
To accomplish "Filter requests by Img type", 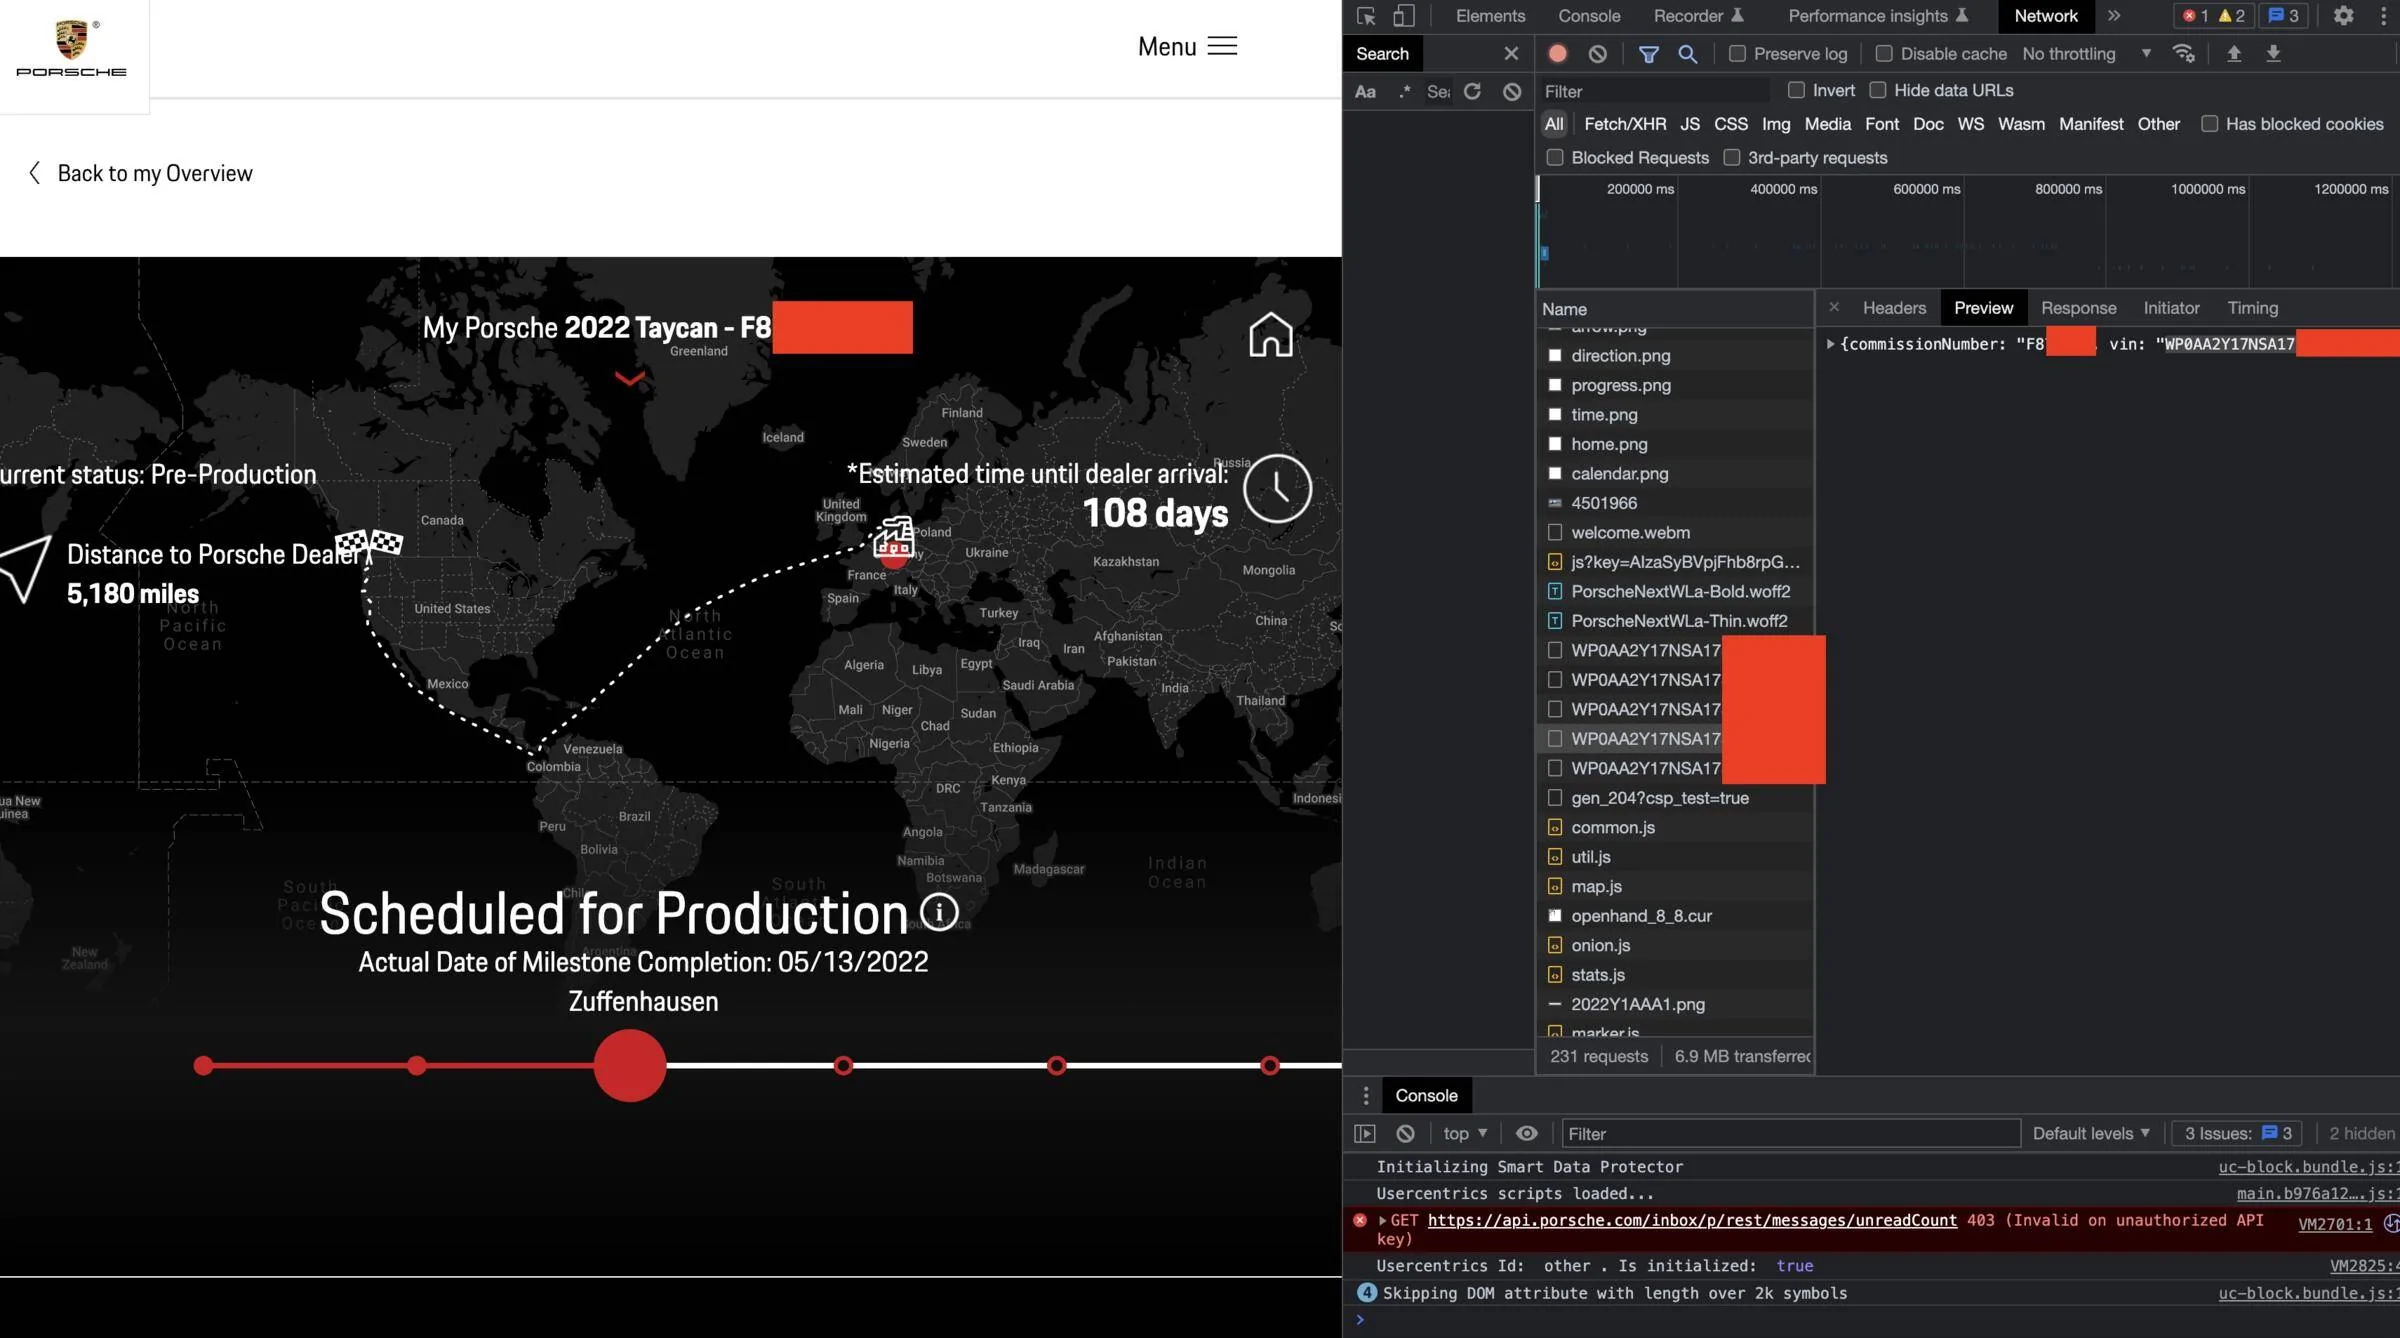I will [1776, 124].
